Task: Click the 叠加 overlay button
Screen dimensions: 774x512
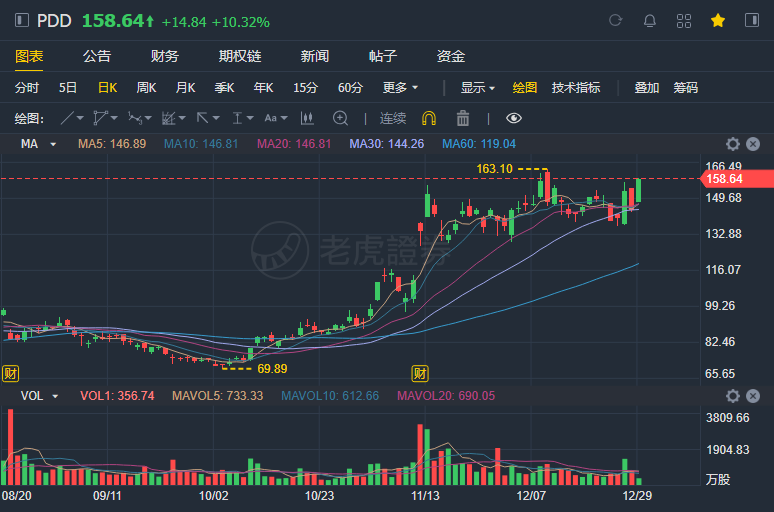Action: click(x=647, y=88)
